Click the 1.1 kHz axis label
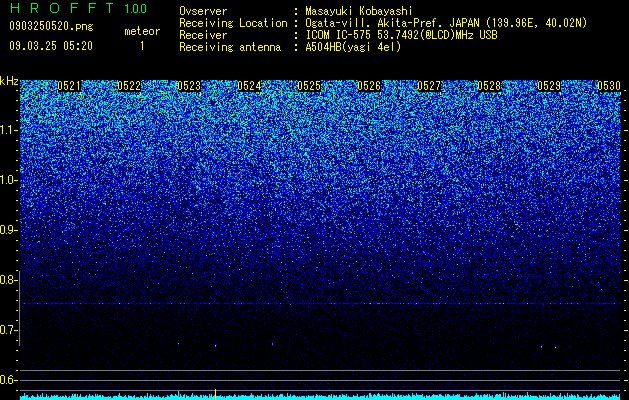The height and width of the screenshot is (400, 629). (x=9, y=130)
